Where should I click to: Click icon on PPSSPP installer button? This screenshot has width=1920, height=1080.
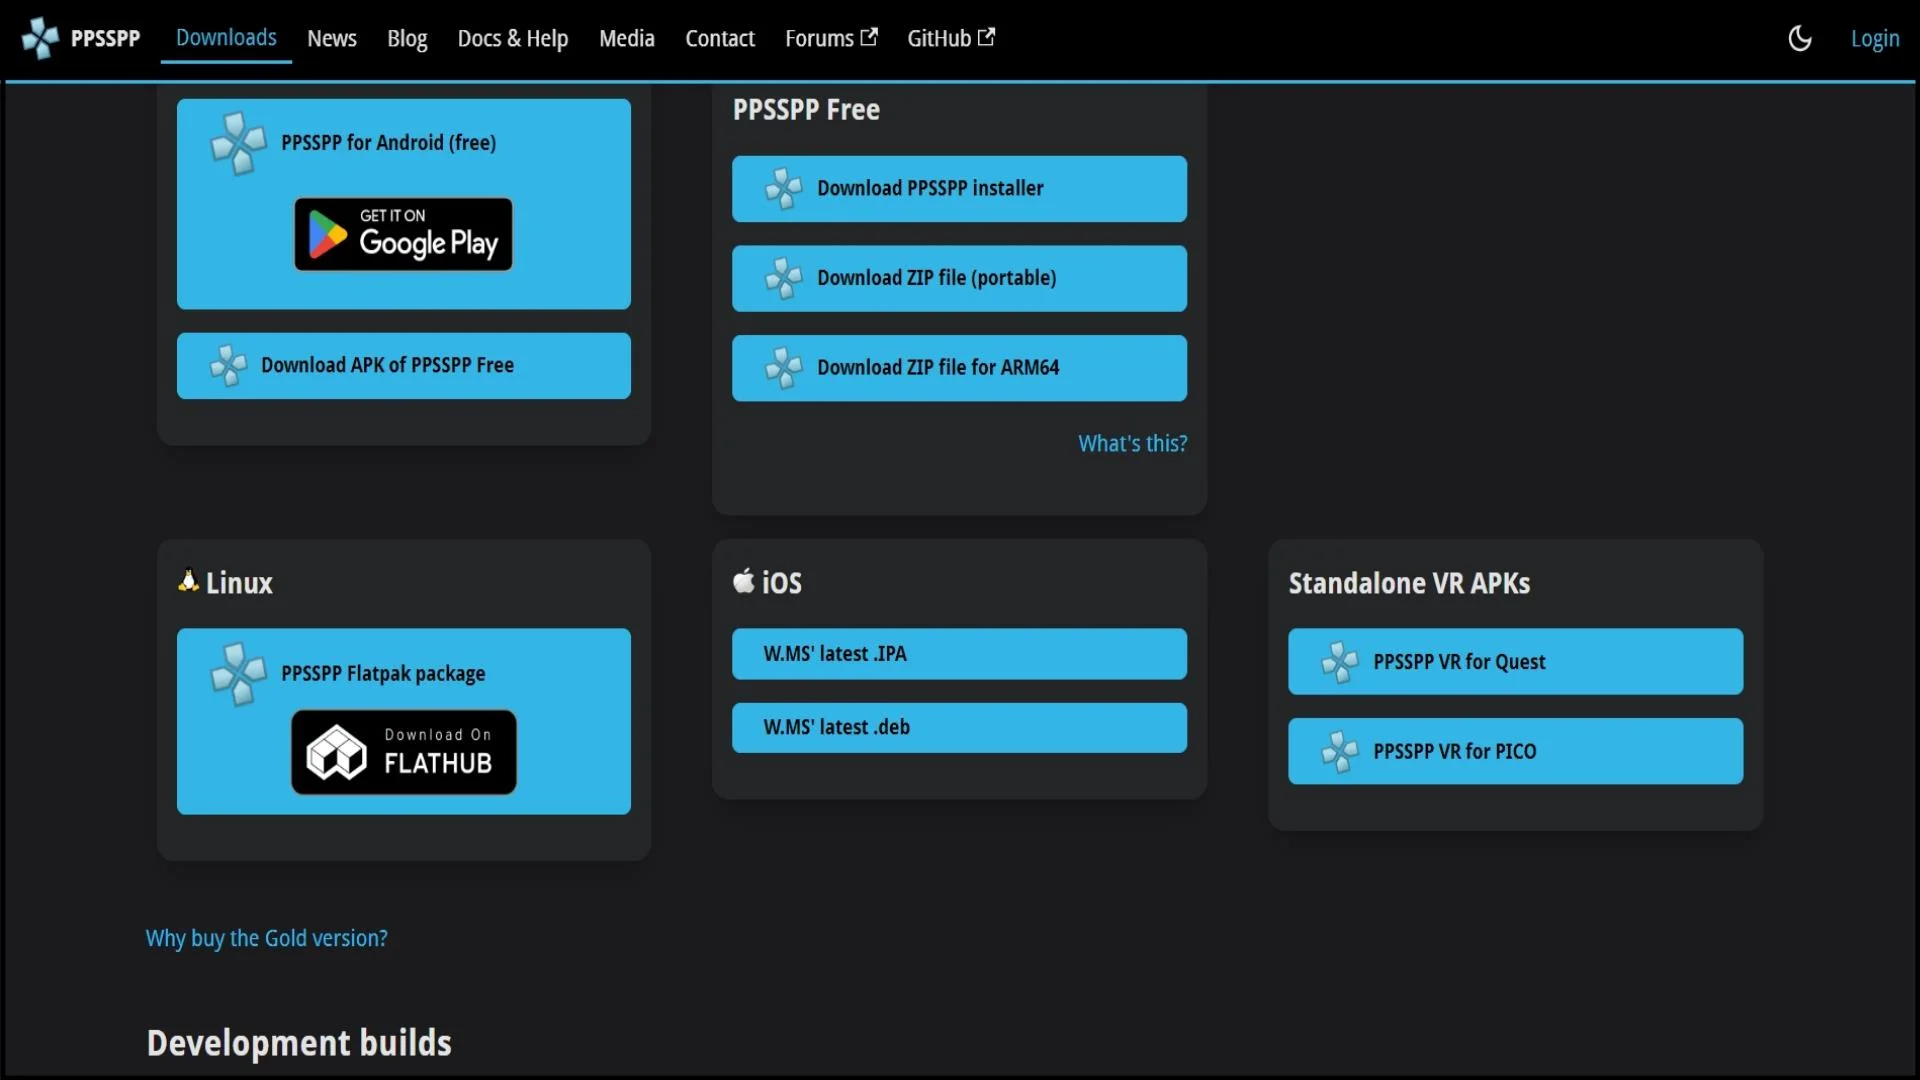[x=784, y=189]
